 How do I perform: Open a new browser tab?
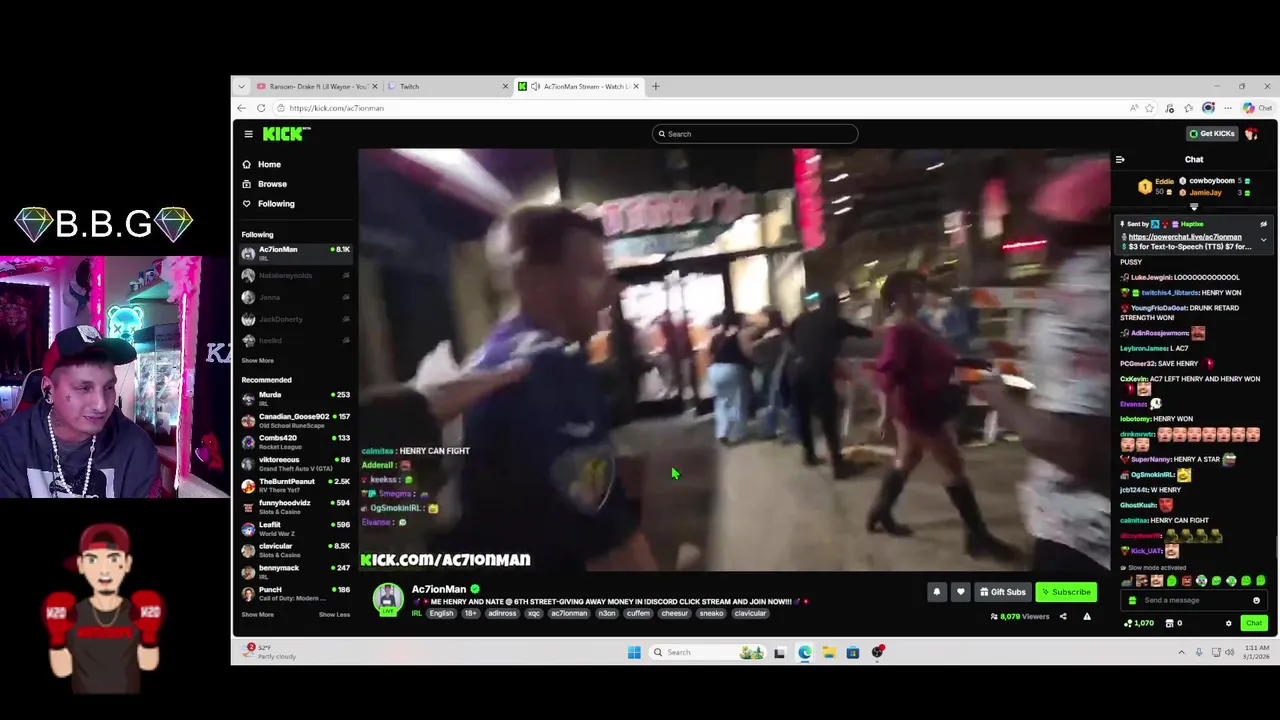[656, 86]
